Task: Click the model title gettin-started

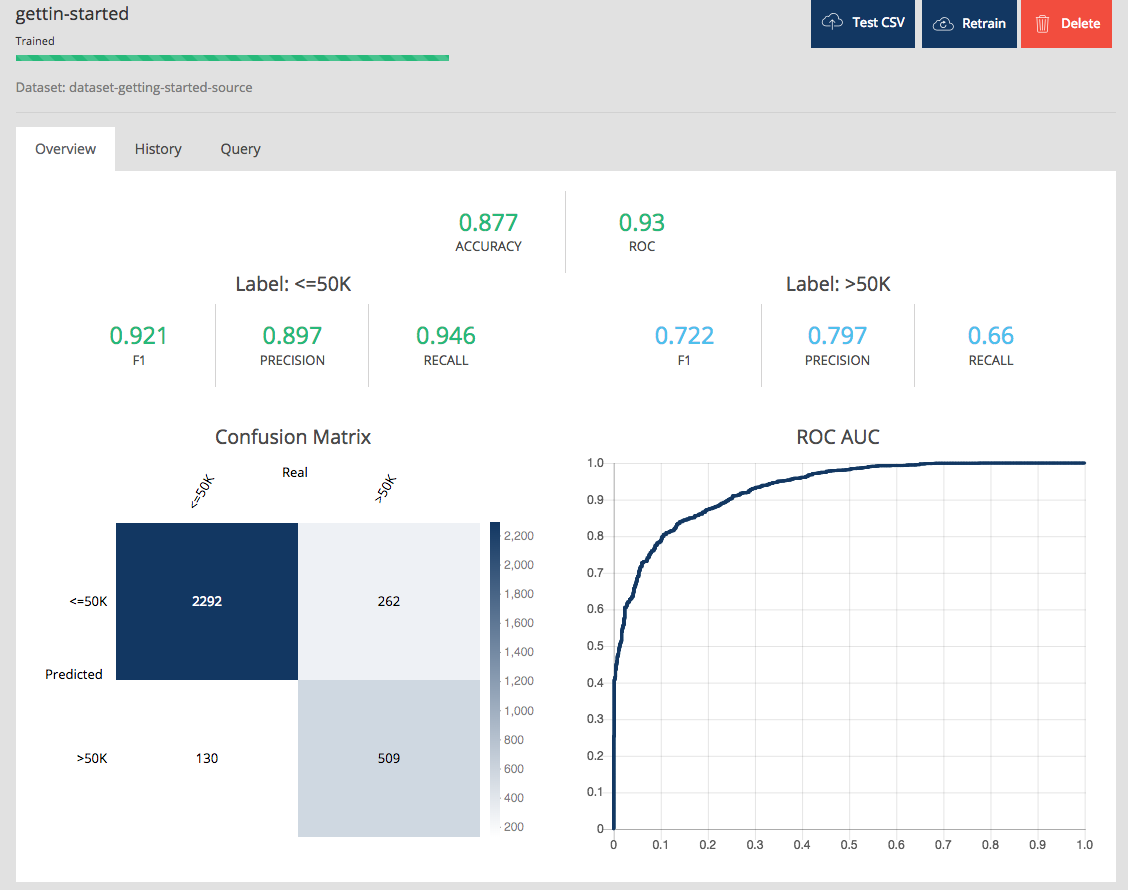Action: click(72, 14)
